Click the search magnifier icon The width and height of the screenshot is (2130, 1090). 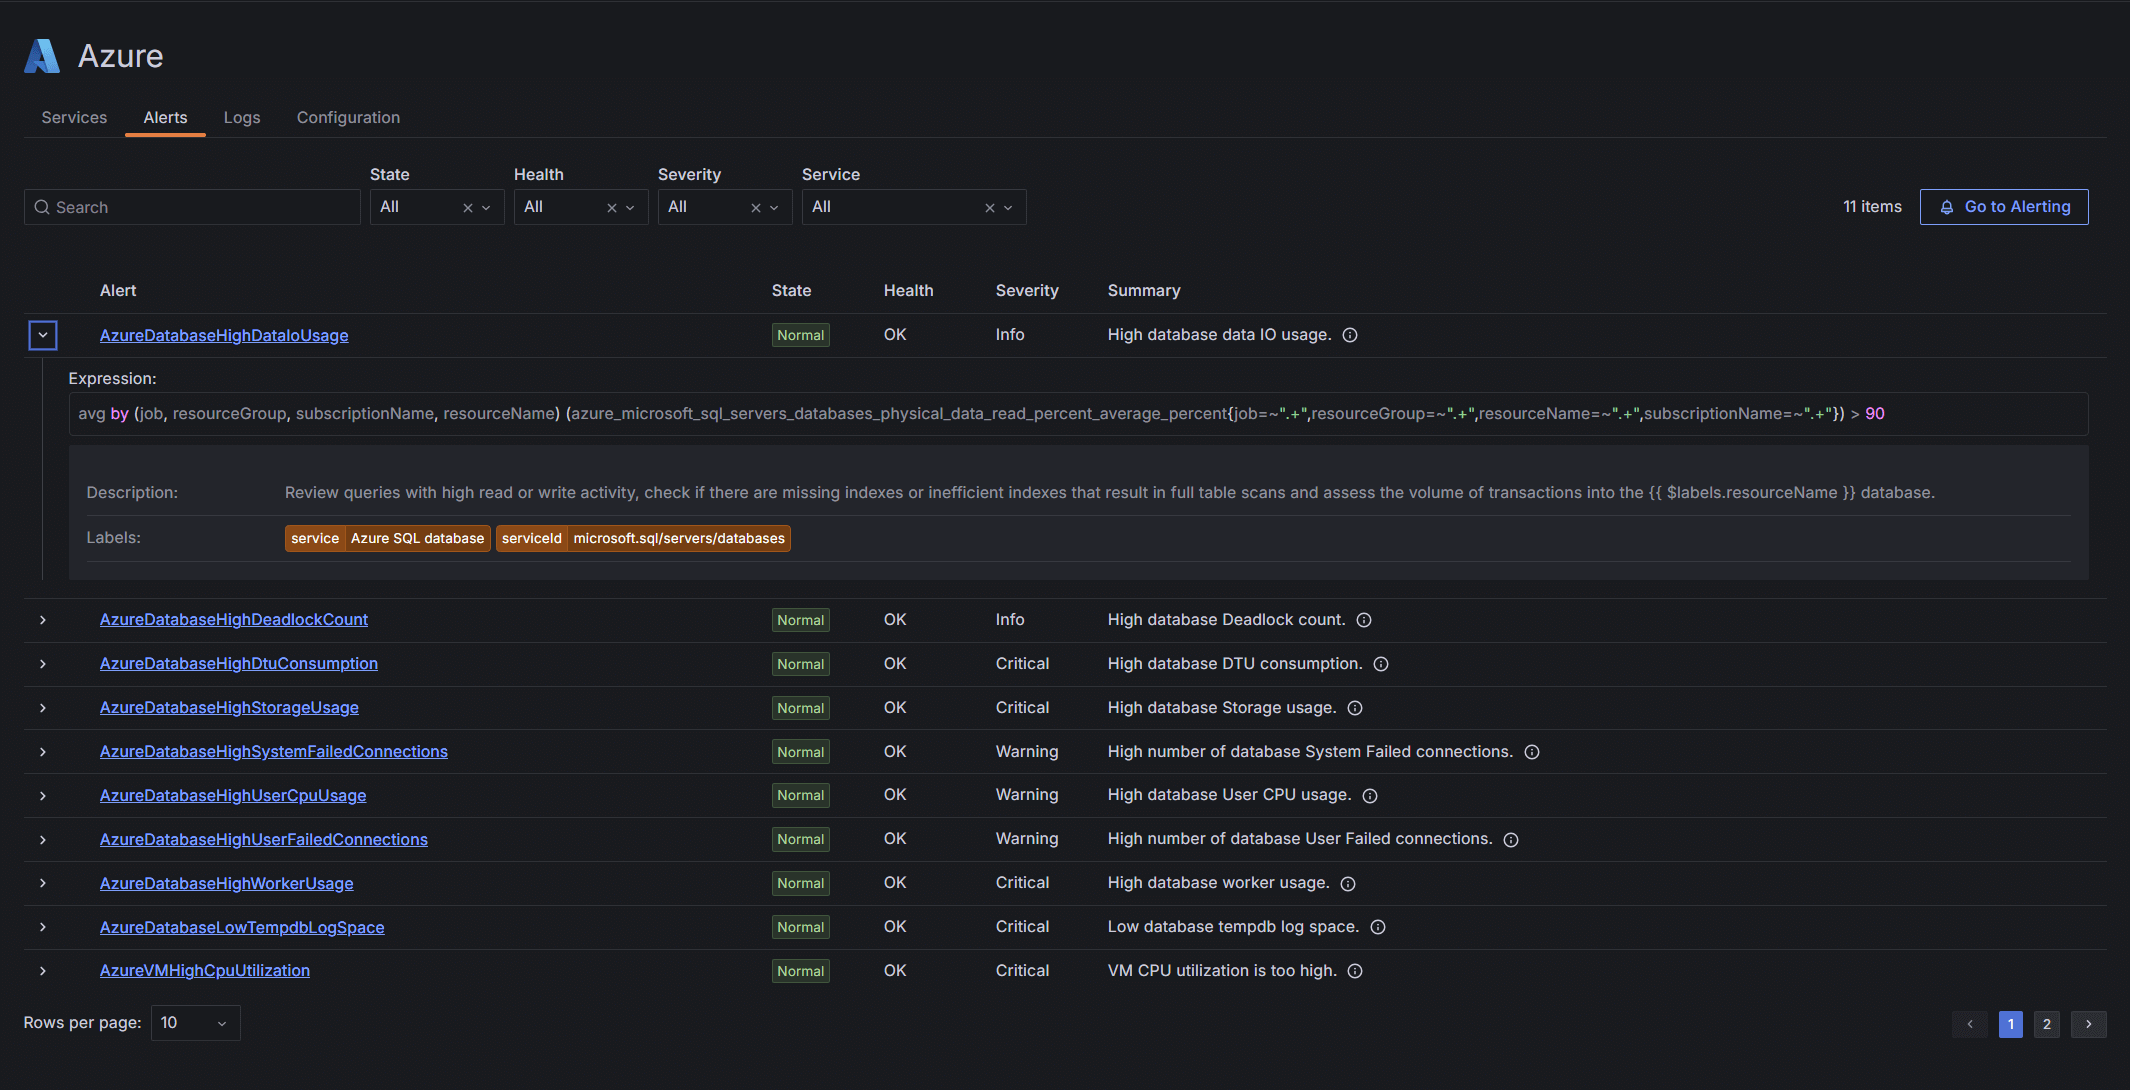pos(42,207)
